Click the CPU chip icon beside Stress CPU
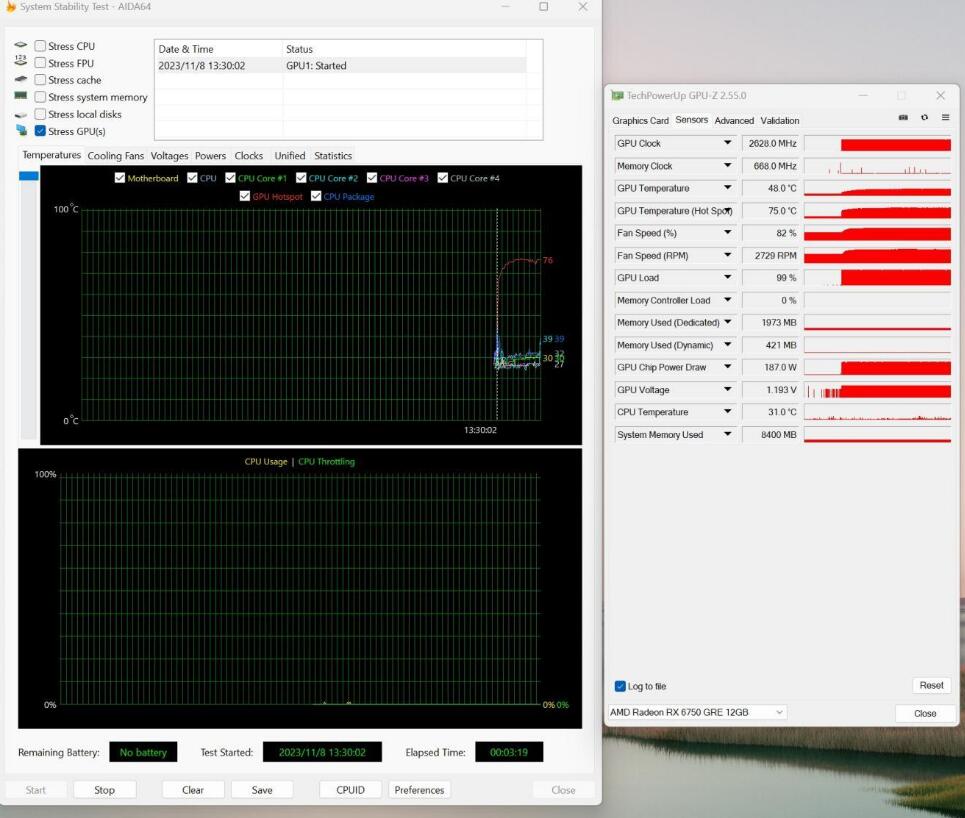Image resolution: width=965 pixels, height=818 pixels. point(21,46)
